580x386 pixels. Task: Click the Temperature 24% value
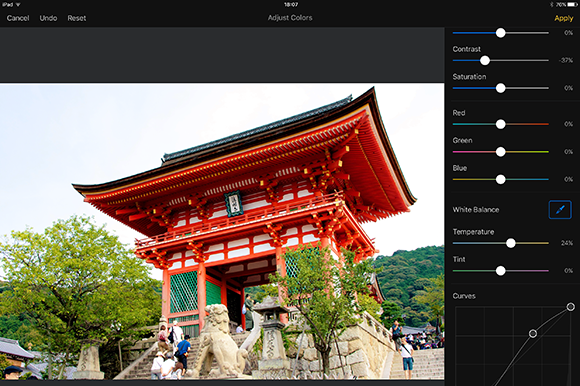[x=567, y=243]
